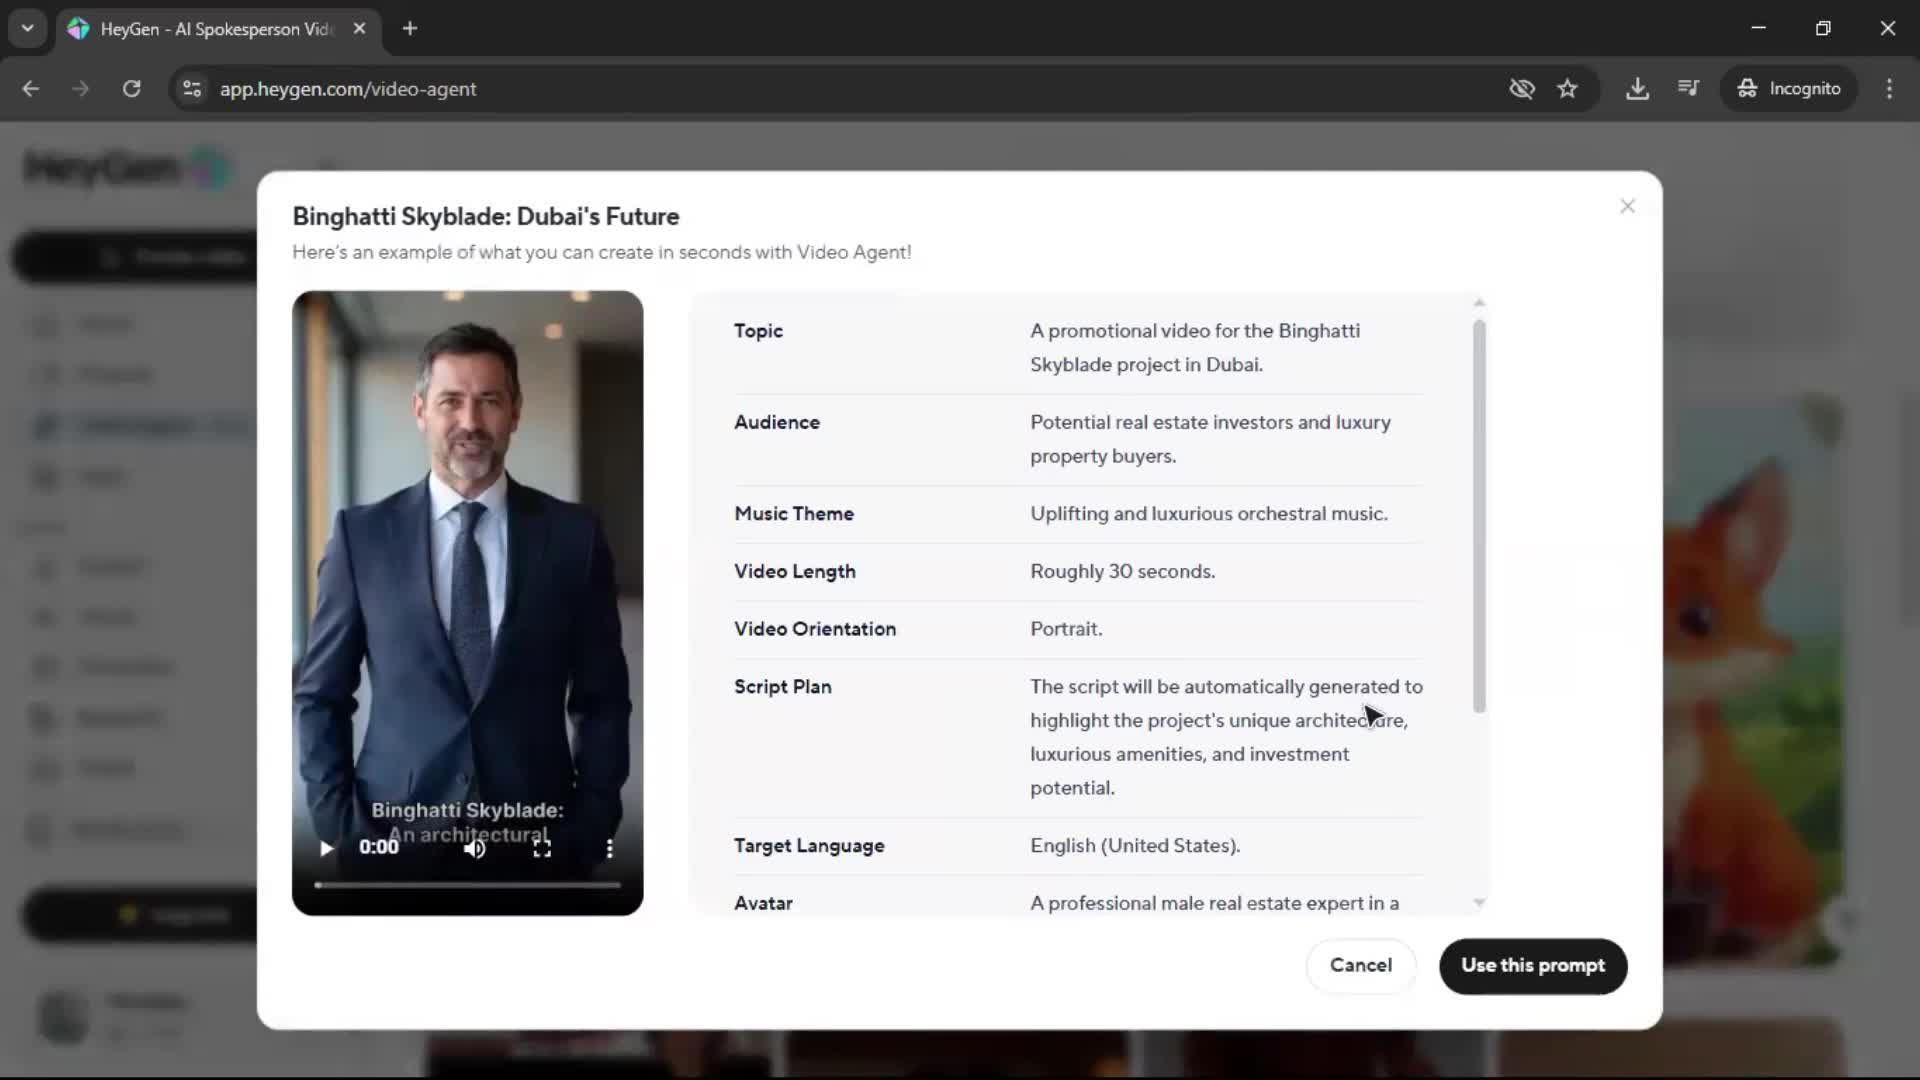Bookmark this page with star icon
The height and width of the screenshot is (1080, 1920).
click(1567, 88)
